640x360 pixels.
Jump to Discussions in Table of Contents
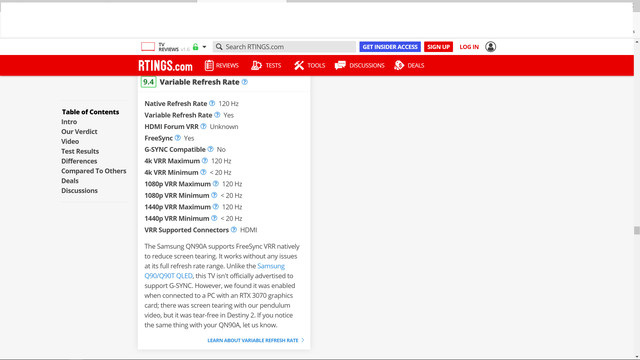[x=79, y=190]
